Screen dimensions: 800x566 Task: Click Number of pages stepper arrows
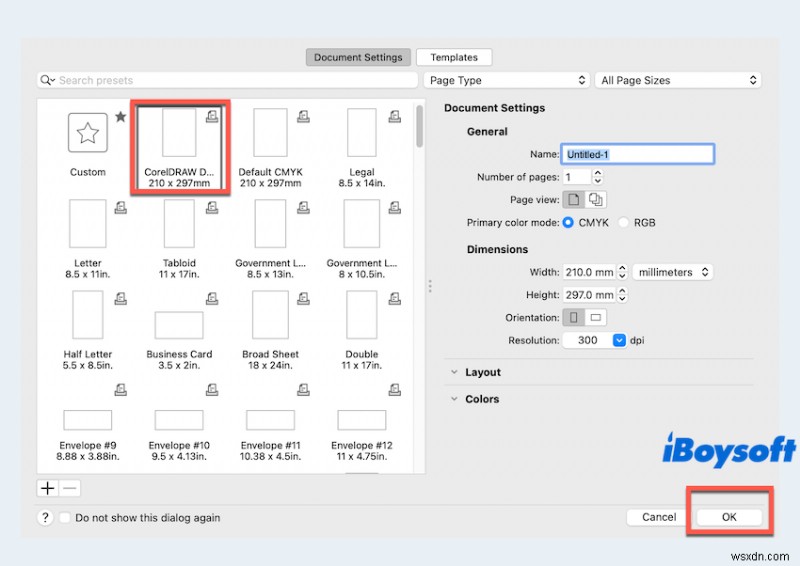point(597,177)
